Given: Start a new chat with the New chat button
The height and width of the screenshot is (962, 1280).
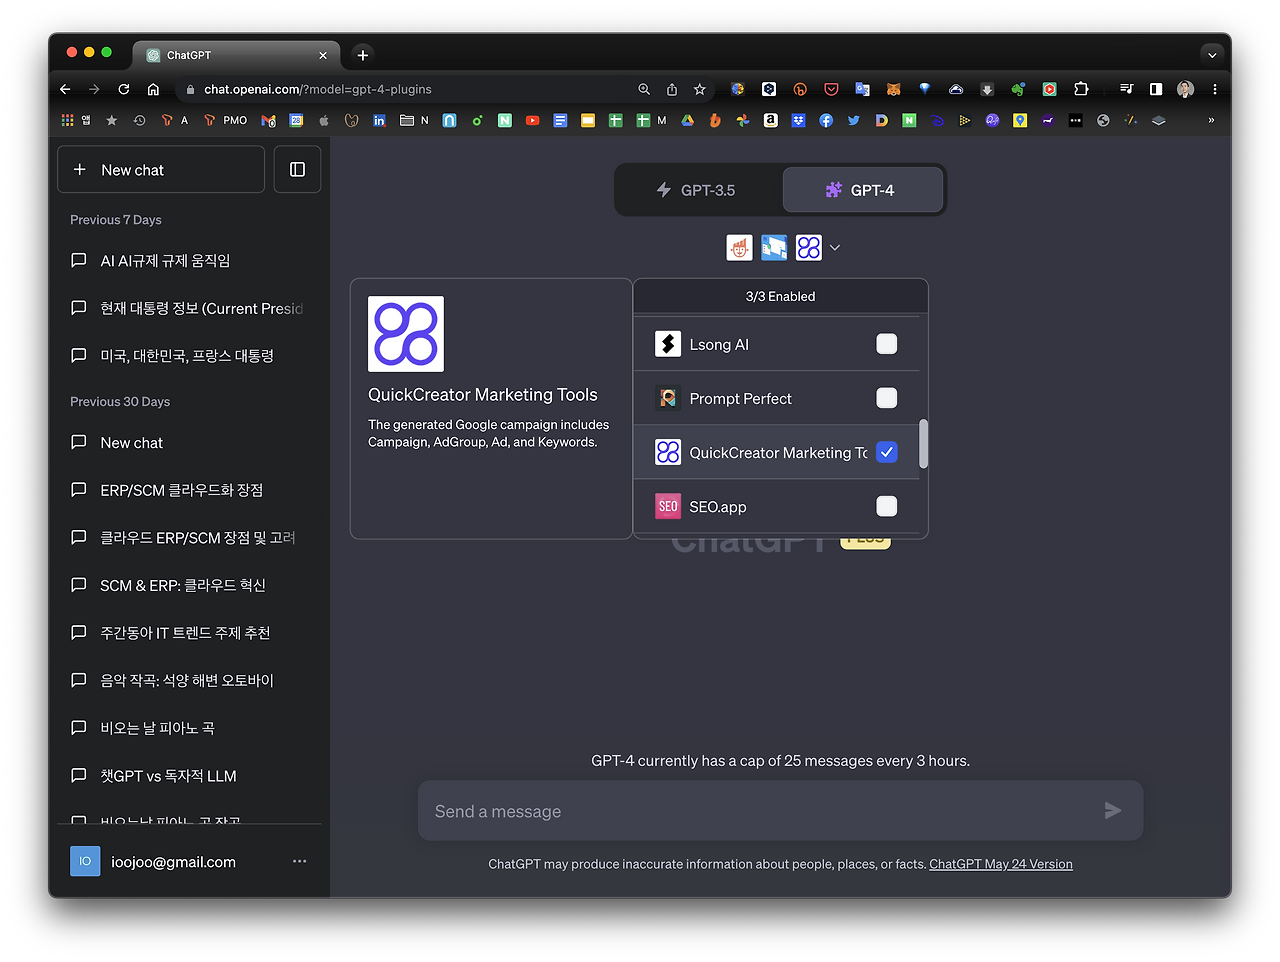Looking at the screenshot, I should tap(161, 170).
